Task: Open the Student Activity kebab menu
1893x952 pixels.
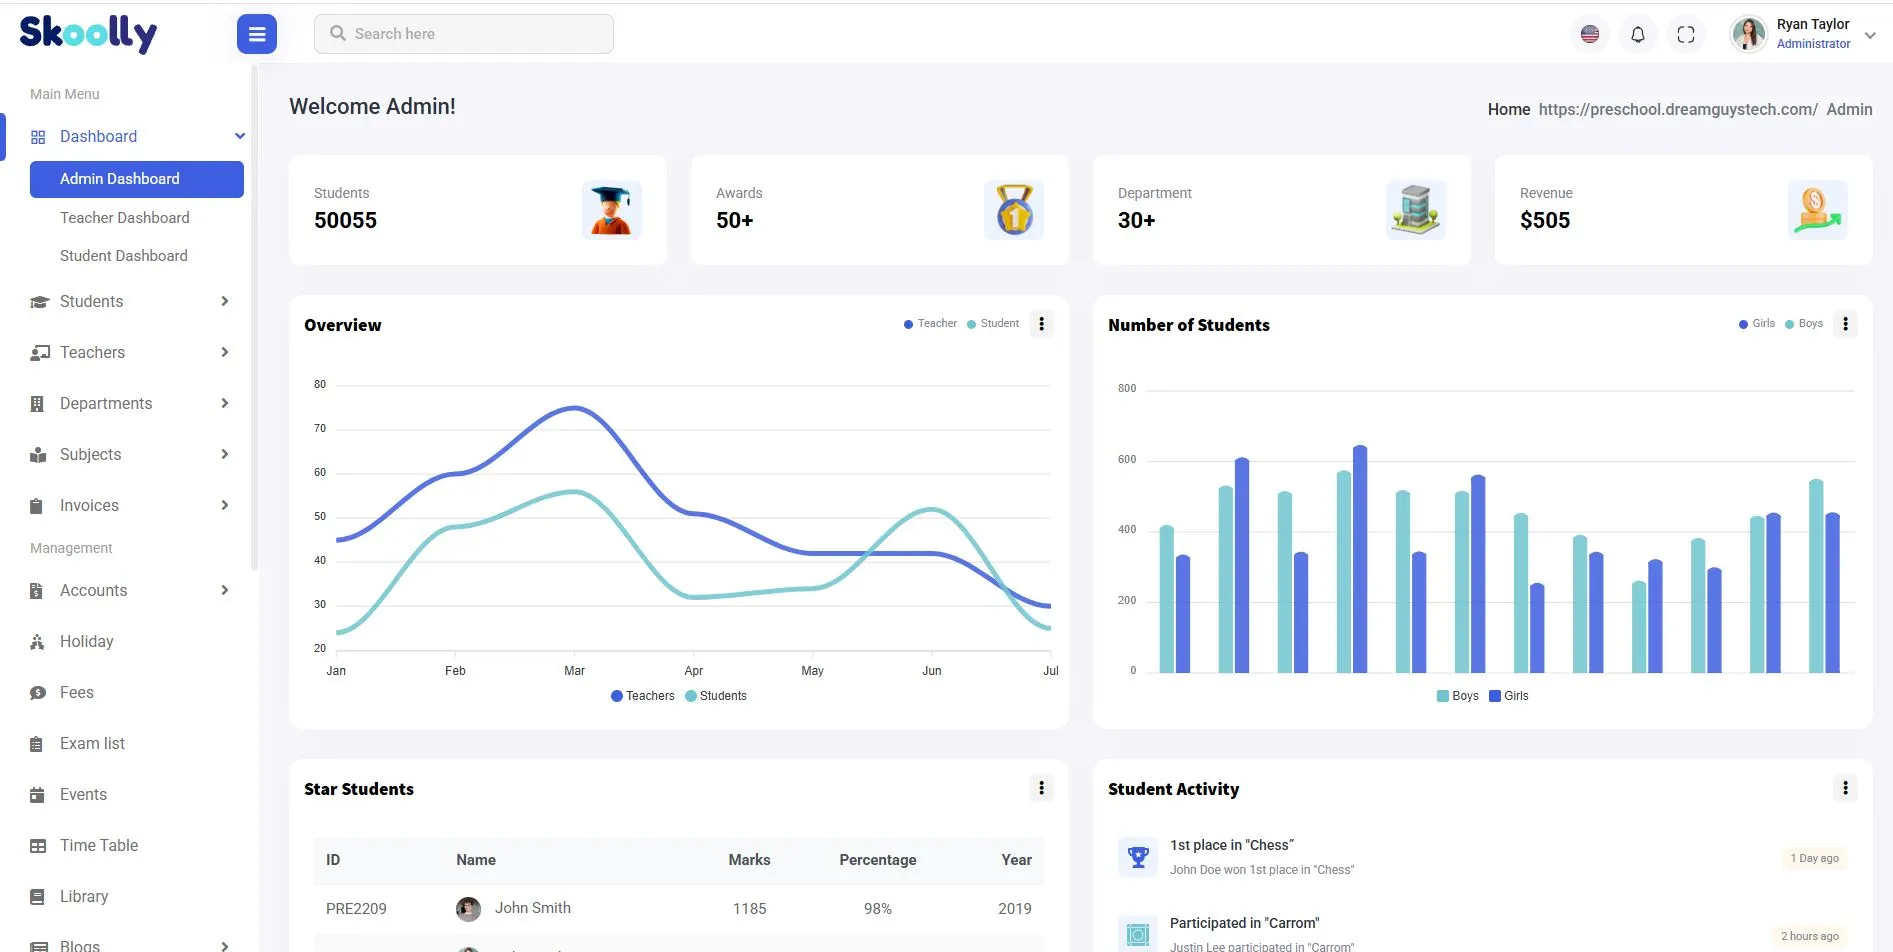Action: click(1845, 788)
